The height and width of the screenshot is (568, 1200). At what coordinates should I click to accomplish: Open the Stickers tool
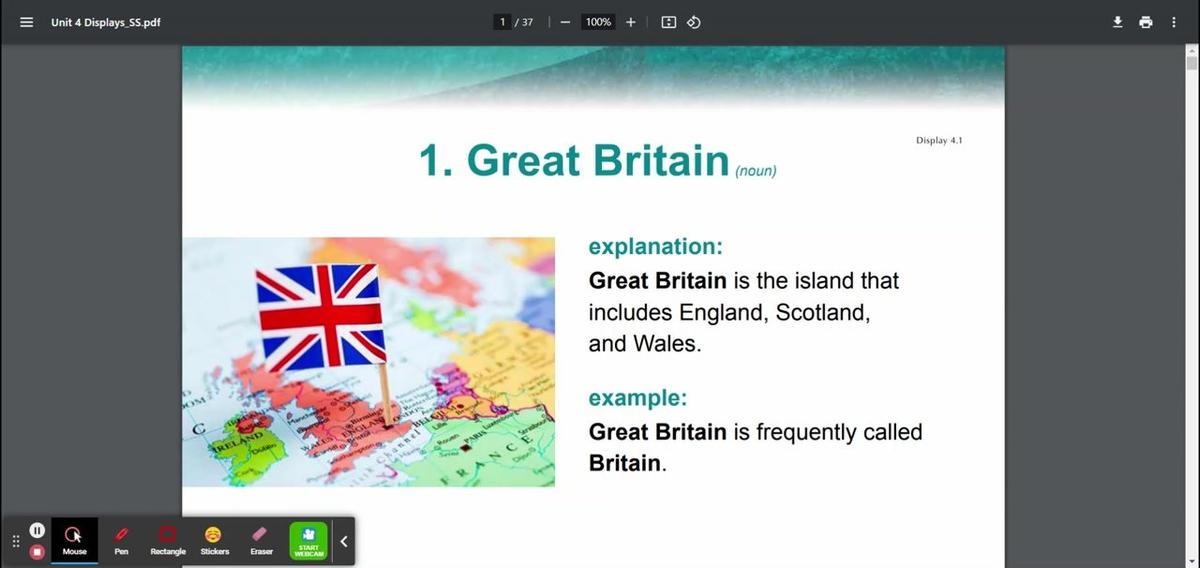pos(214,540)
